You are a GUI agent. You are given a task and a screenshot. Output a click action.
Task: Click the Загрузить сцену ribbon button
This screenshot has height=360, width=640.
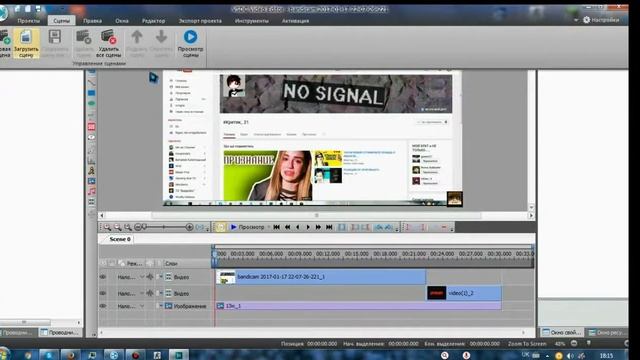coord(26,43)
